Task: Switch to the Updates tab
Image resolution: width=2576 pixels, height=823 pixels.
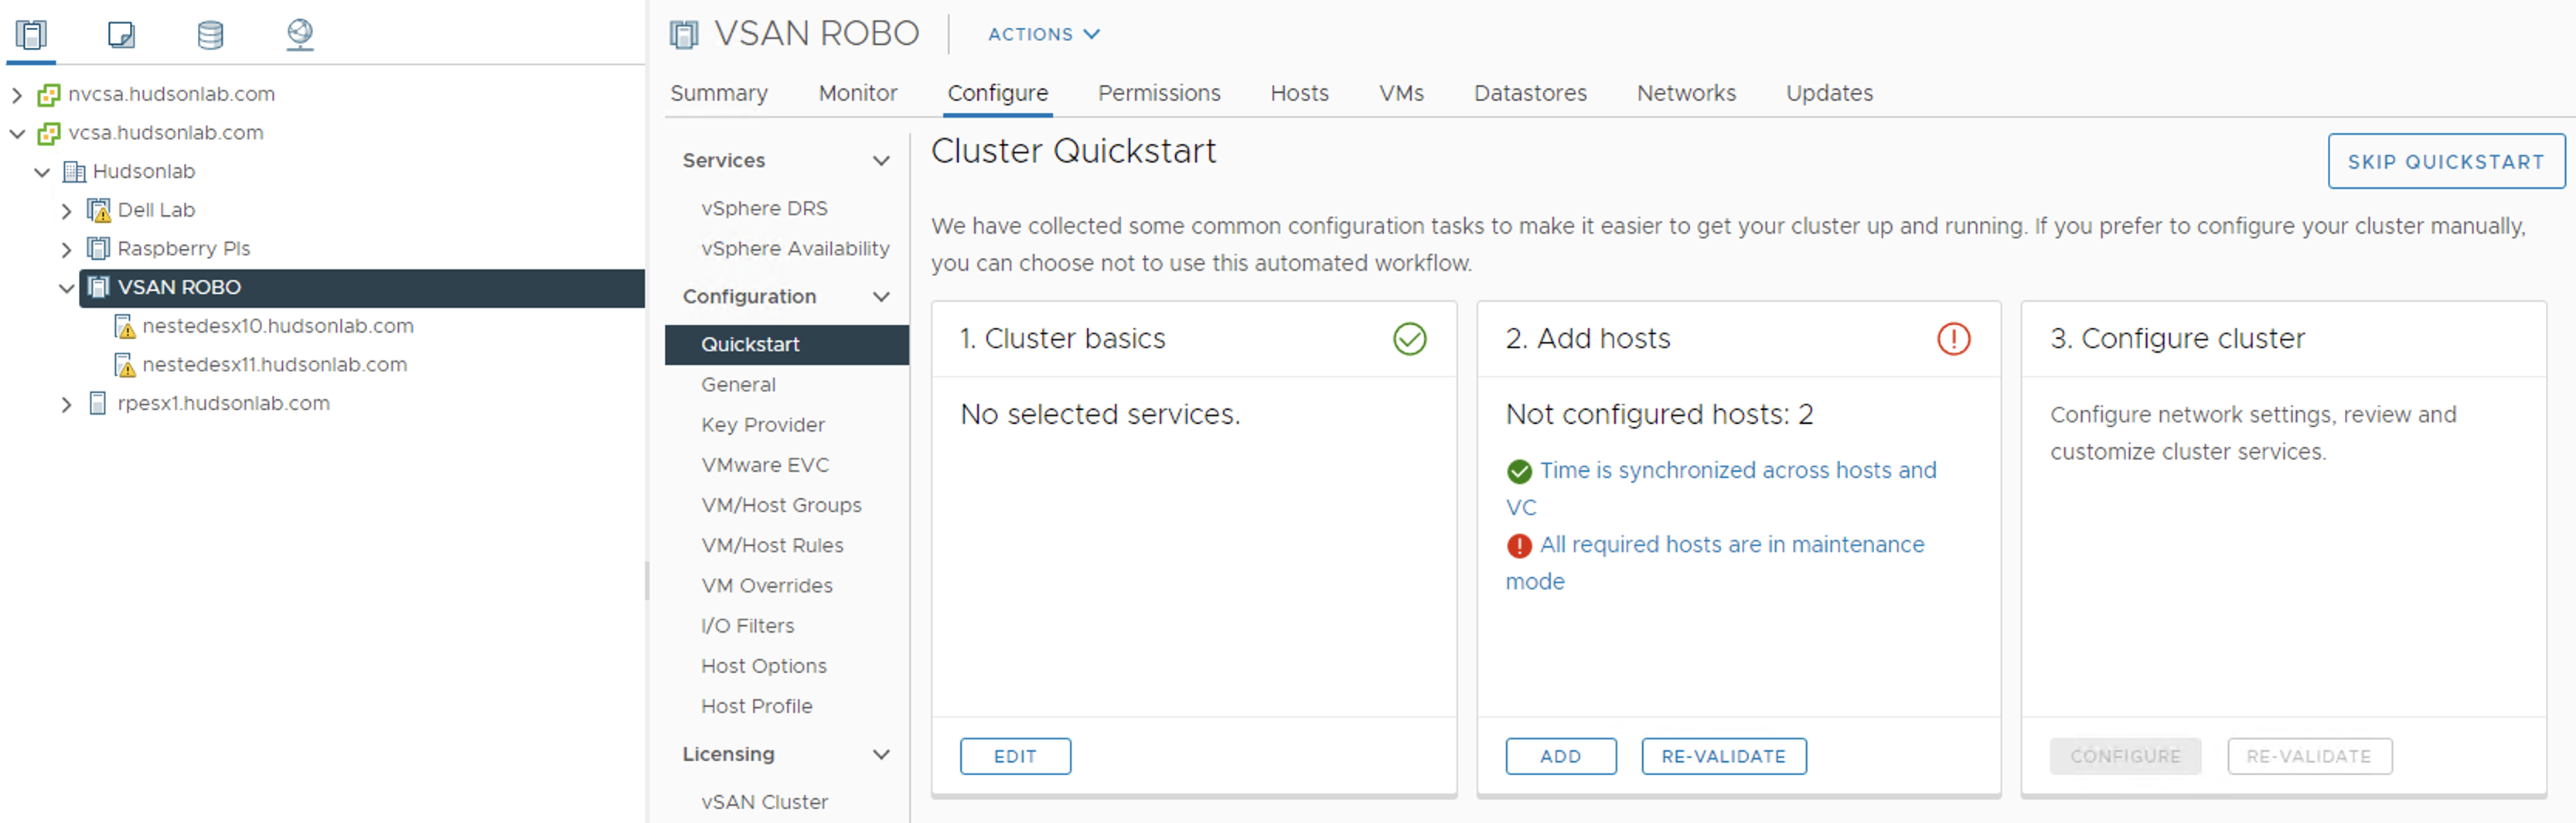Action: [1829, 93]
